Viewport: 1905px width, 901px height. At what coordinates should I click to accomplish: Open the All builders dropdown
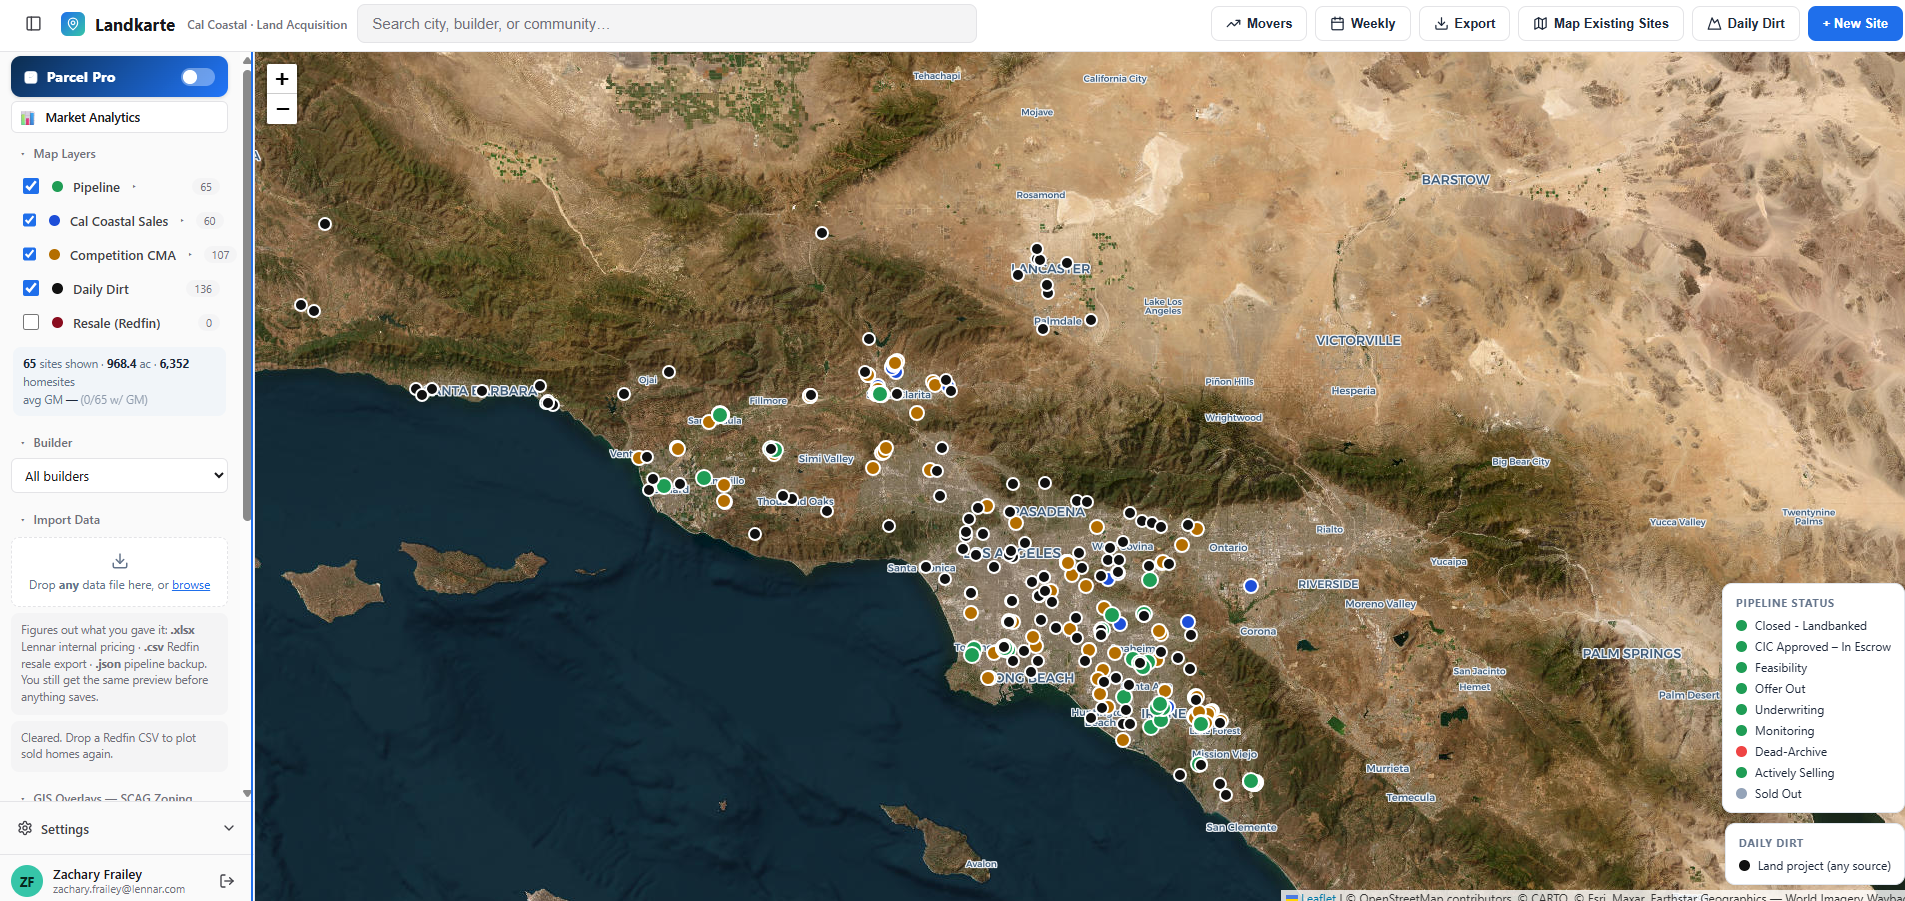tap(120, 476)
